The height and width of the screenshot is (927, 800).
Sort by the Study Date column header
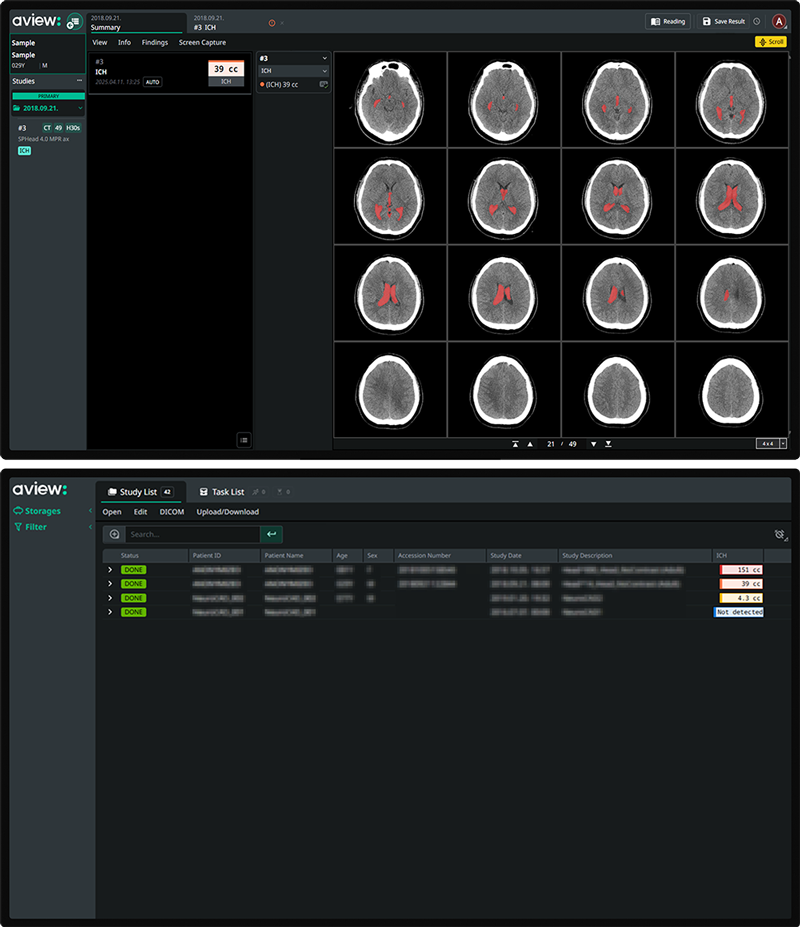(x=522, y=556)
